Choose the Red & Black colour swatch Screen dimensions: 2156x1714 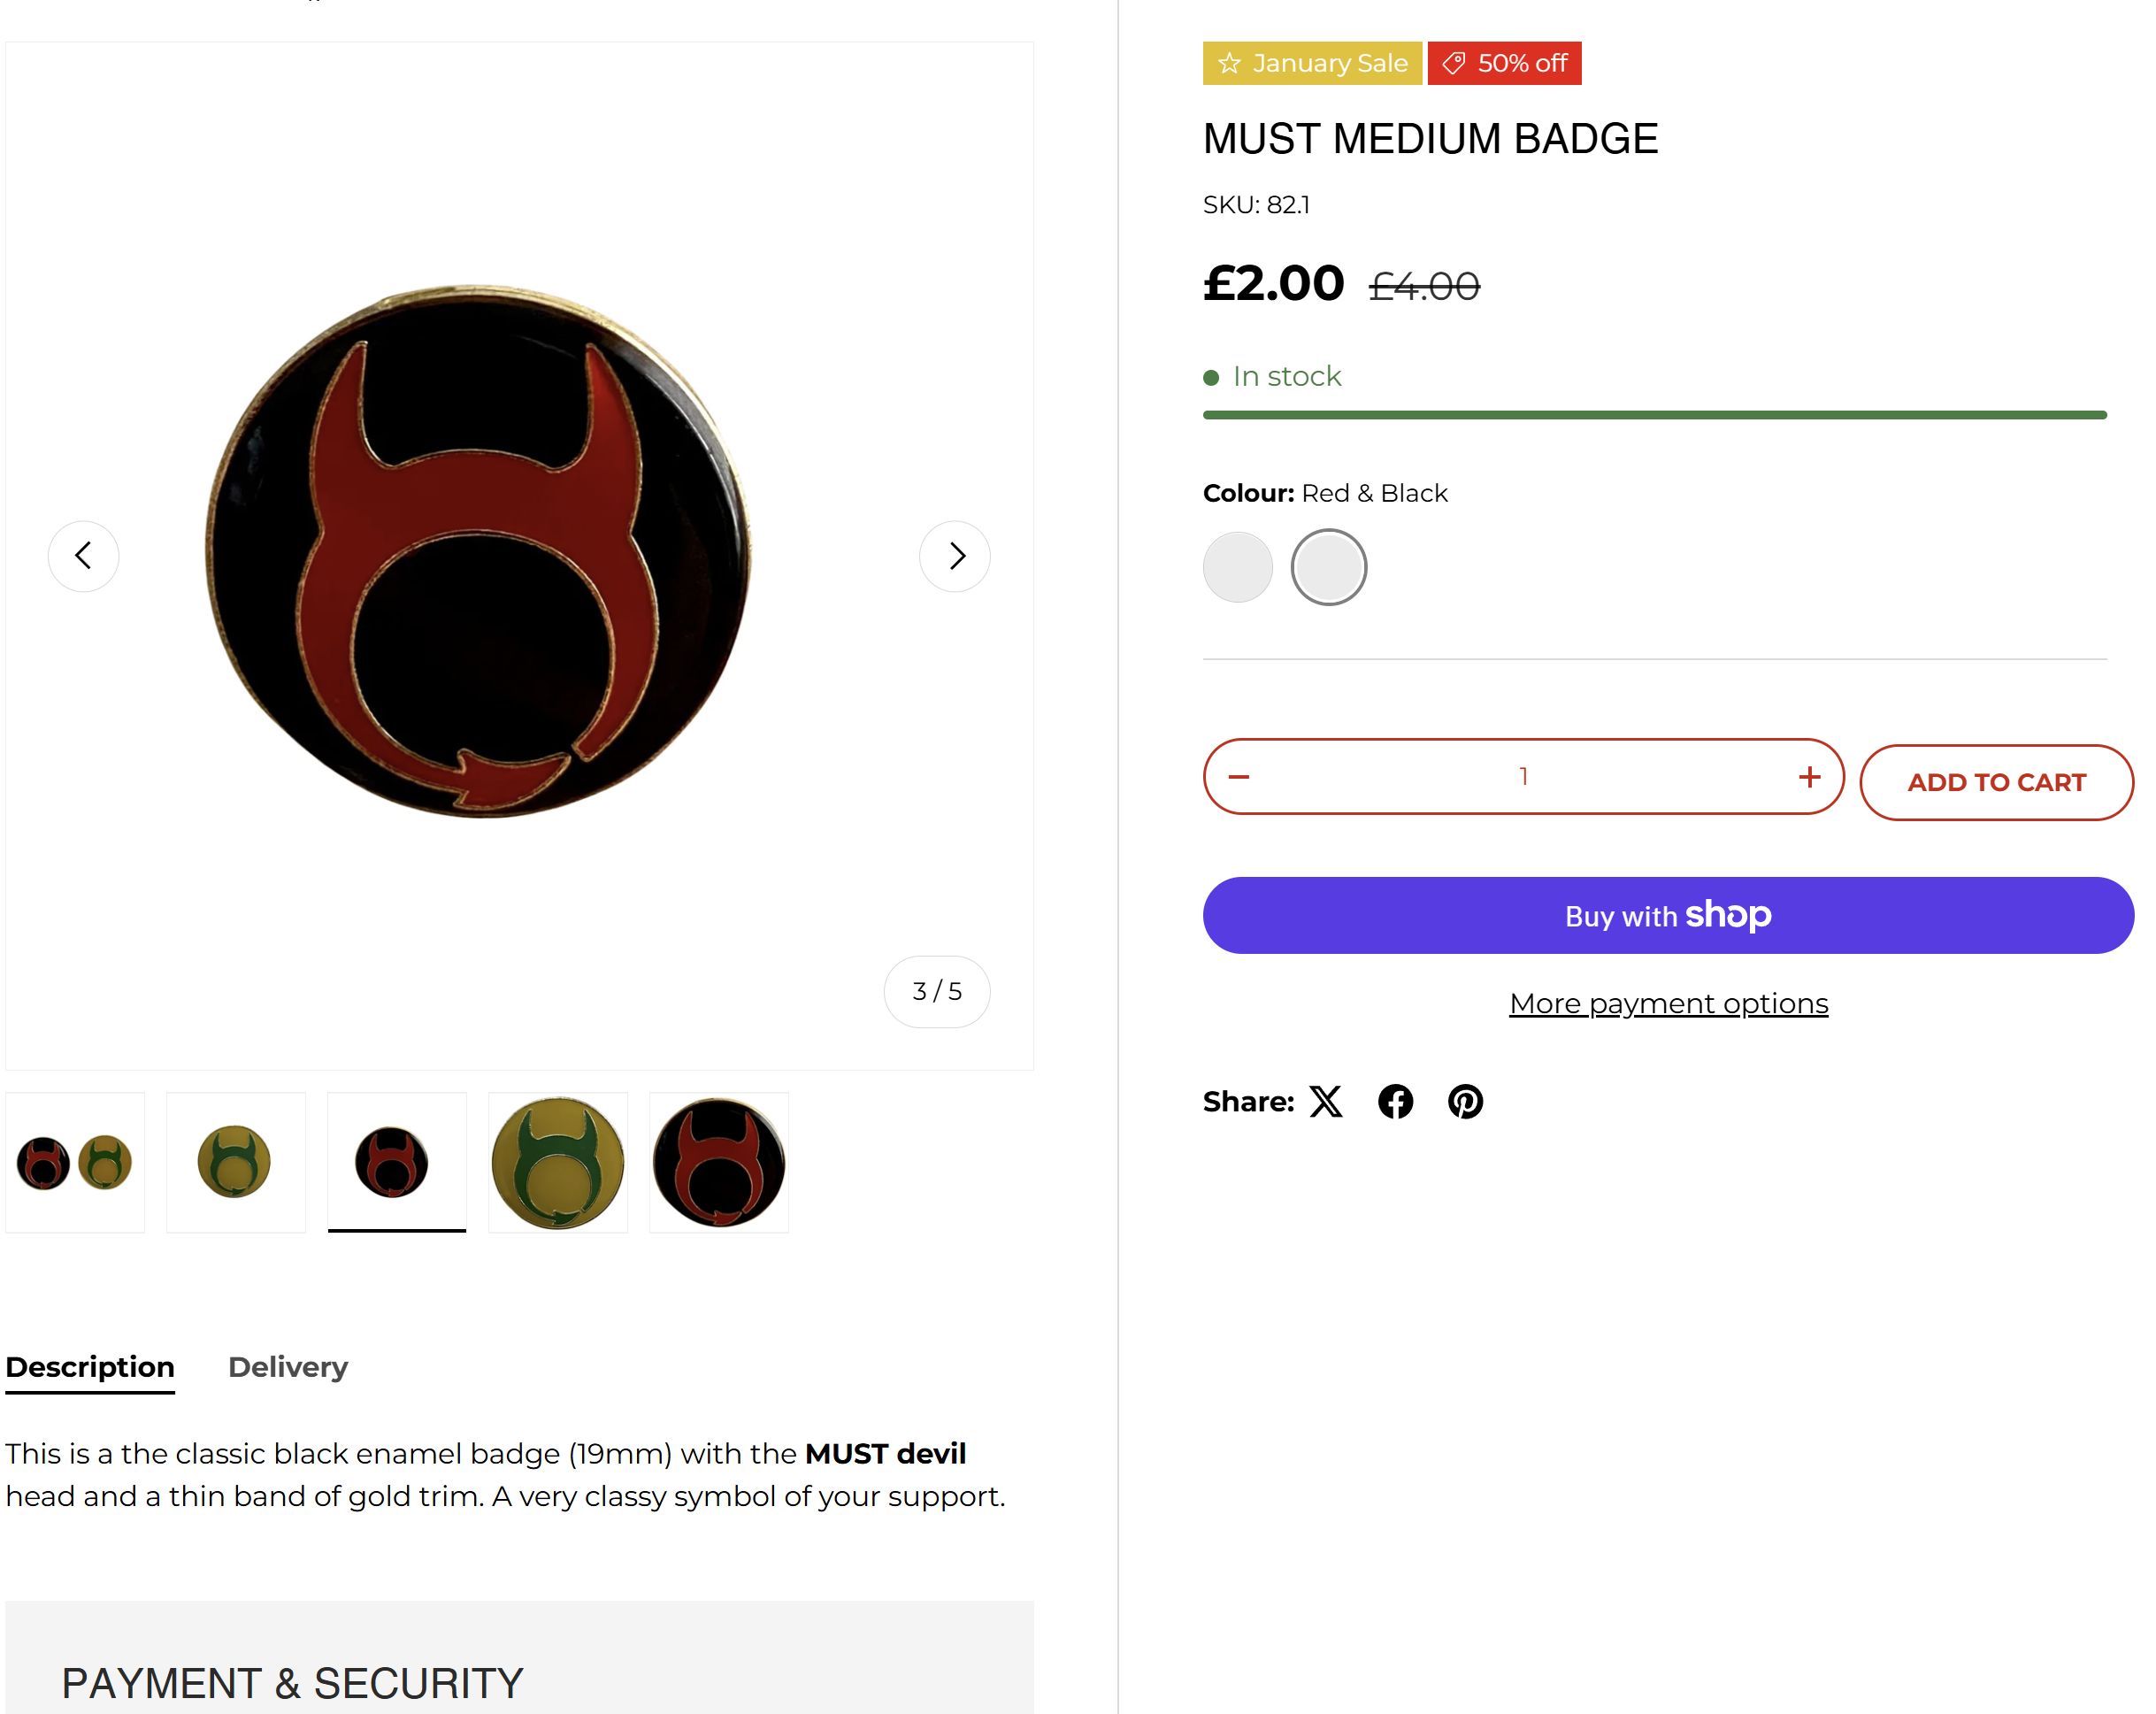click(1328, 567)
